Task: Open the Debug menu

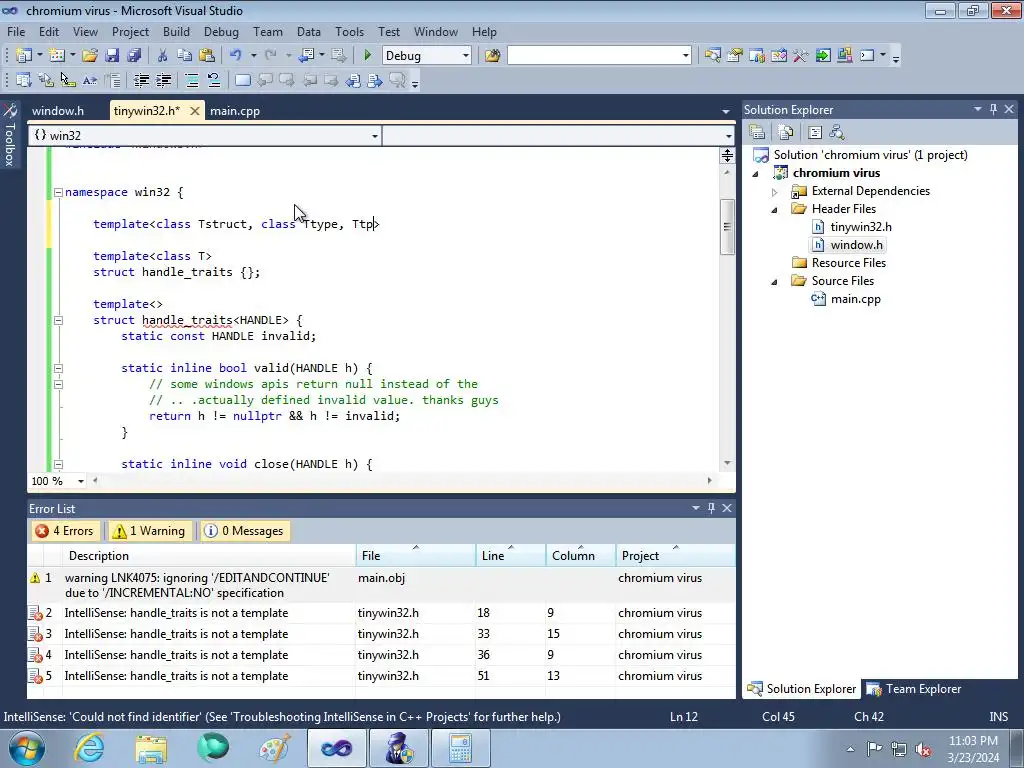Action: [x=221, y=32]
